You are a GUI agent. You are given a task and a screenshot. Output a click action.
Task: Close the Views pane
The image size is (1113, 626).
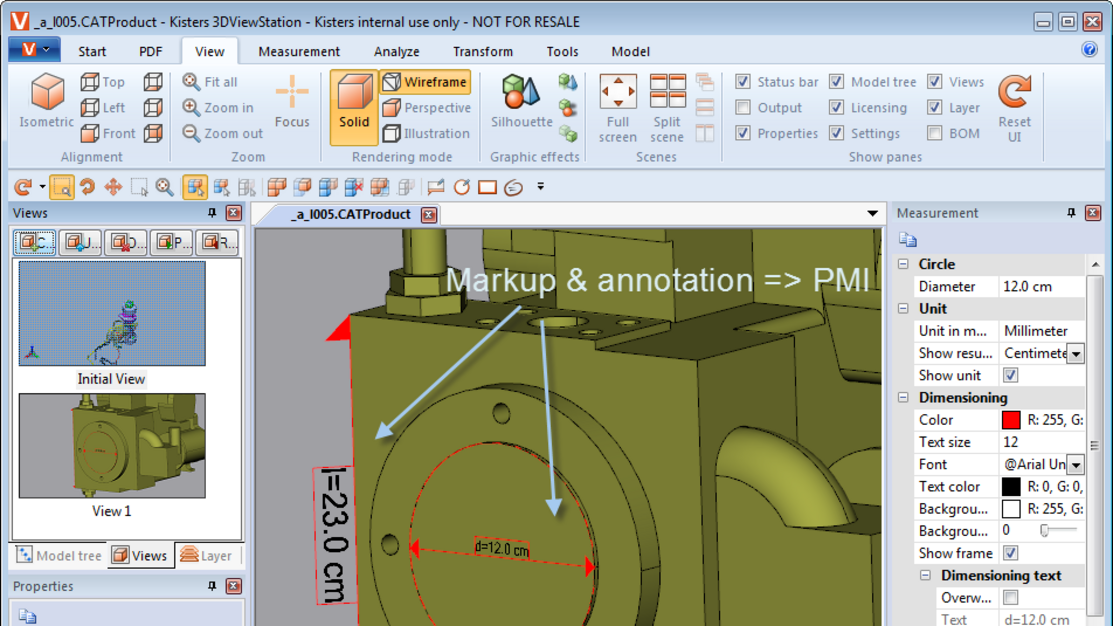(x=234, y=213)
